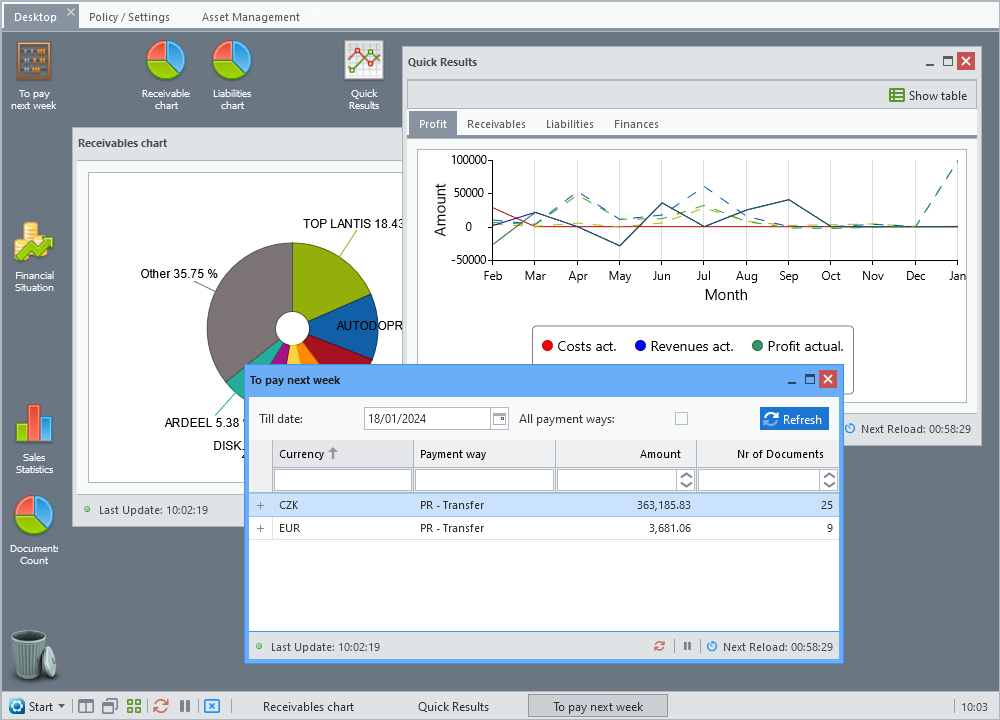Expand the EUR currency row
The image size is (1000, 720).
point(260,528)
